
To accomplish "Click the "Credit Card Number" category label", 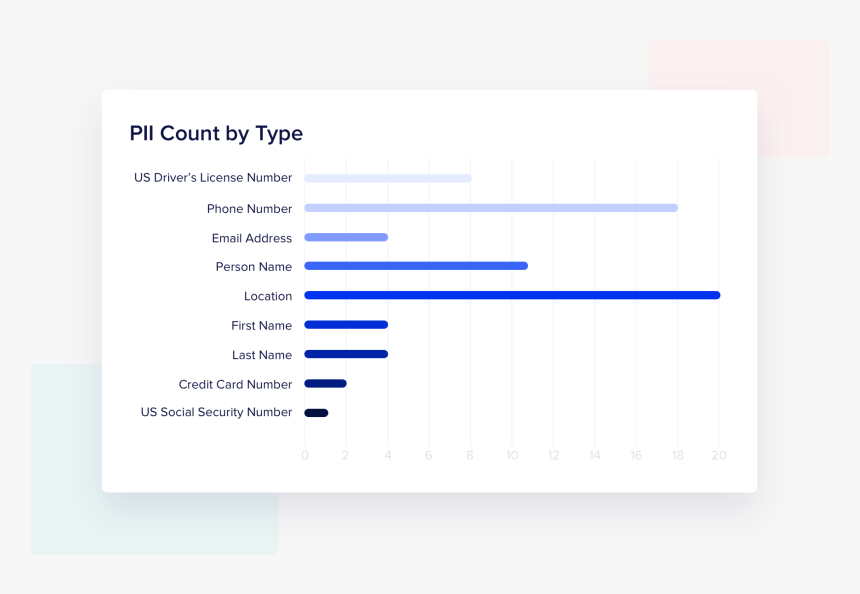I will pos(235,384).
